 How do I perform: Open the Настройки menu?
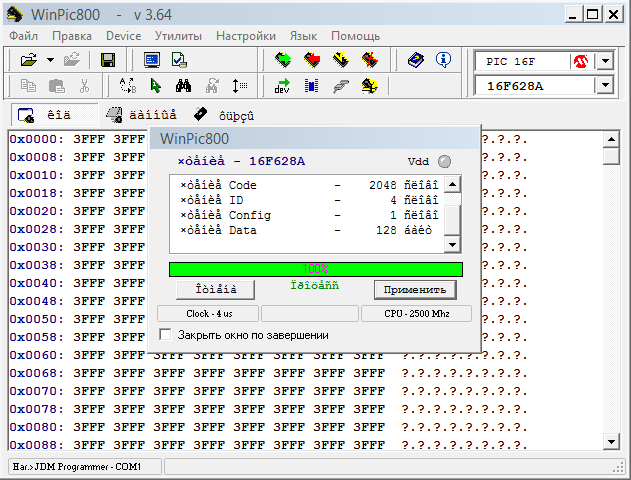click(246, 36)
